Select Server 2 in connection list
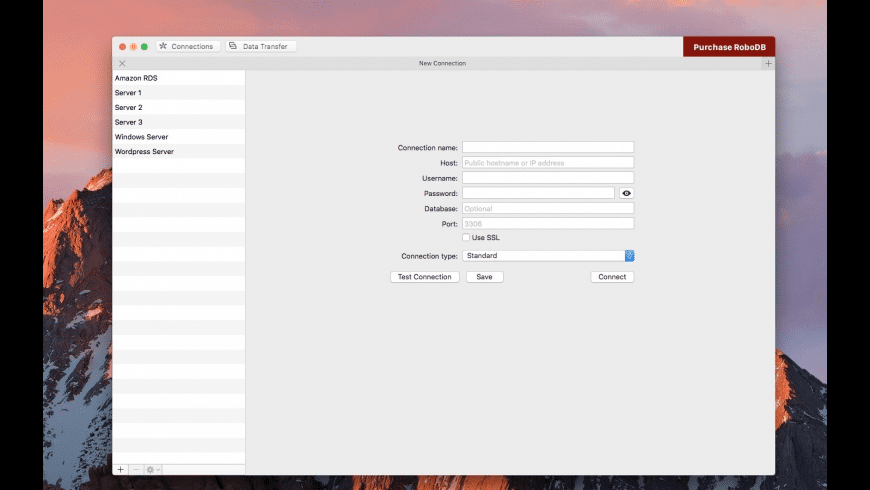This screenshot has width=870, height=490. tap(179, 107)
